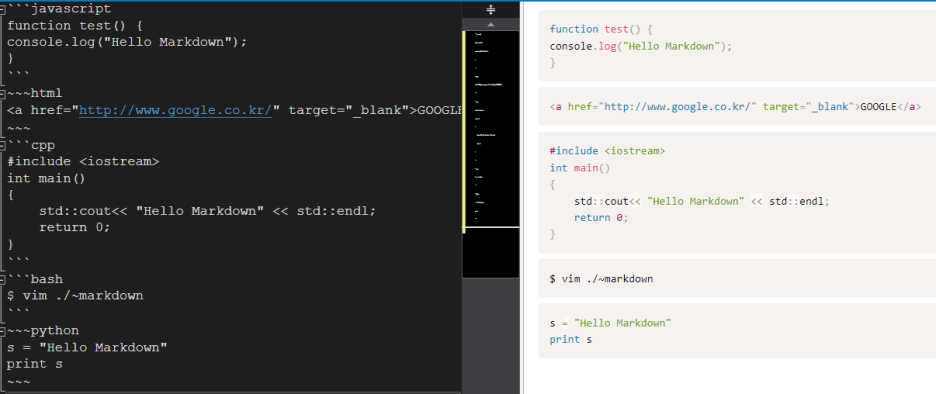The height and width of the screenshot is (394, 936).
Task: Click the std::cout line in the editor
Action: 208,211
